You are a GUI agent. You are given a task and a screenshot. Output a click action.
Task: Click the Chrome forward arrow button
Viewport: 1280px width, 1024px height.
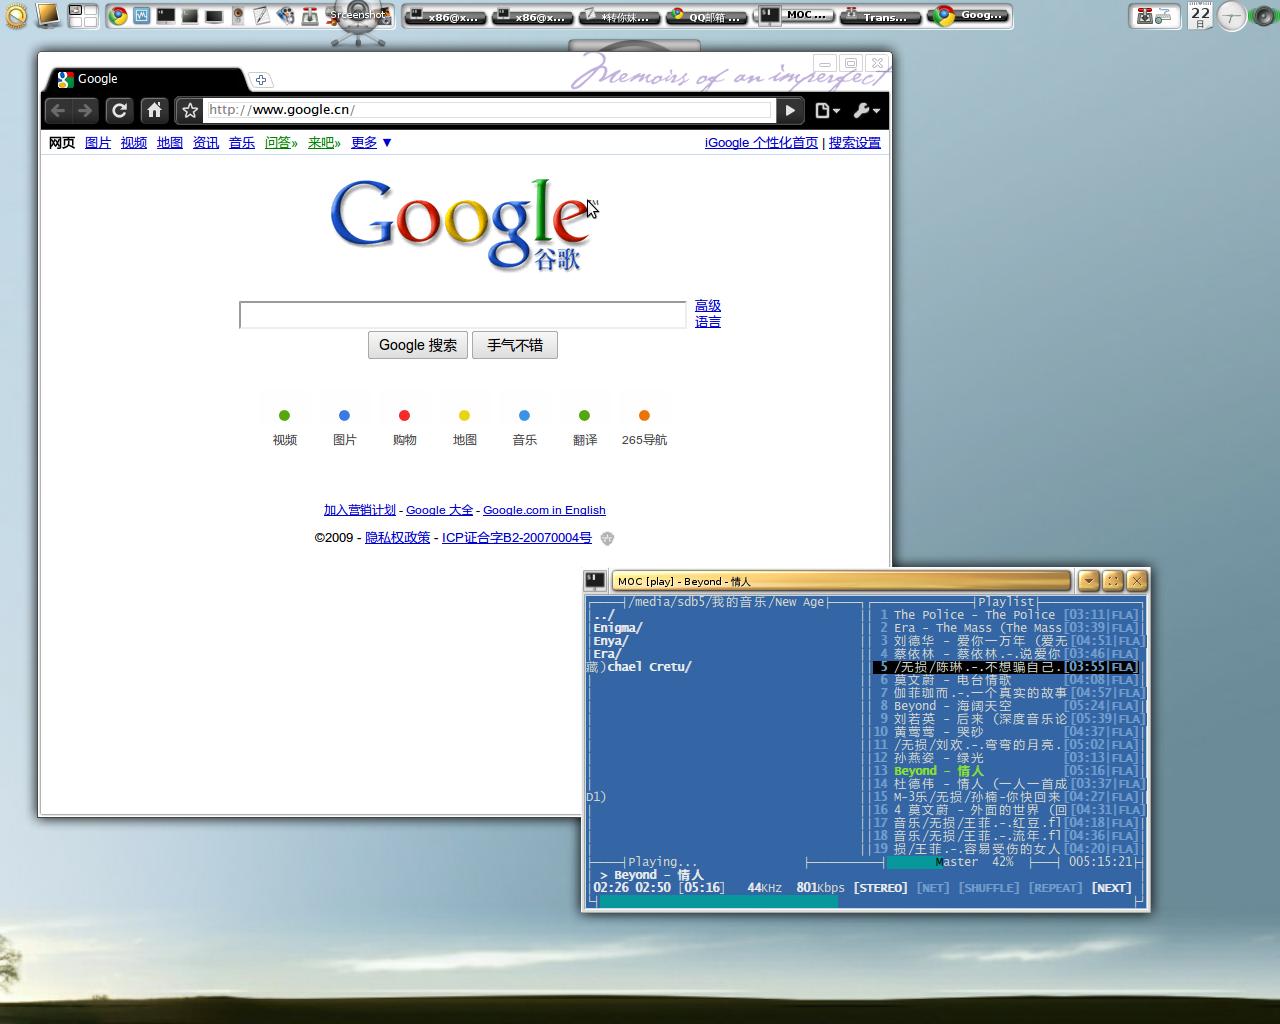click(x=85, y=111)
